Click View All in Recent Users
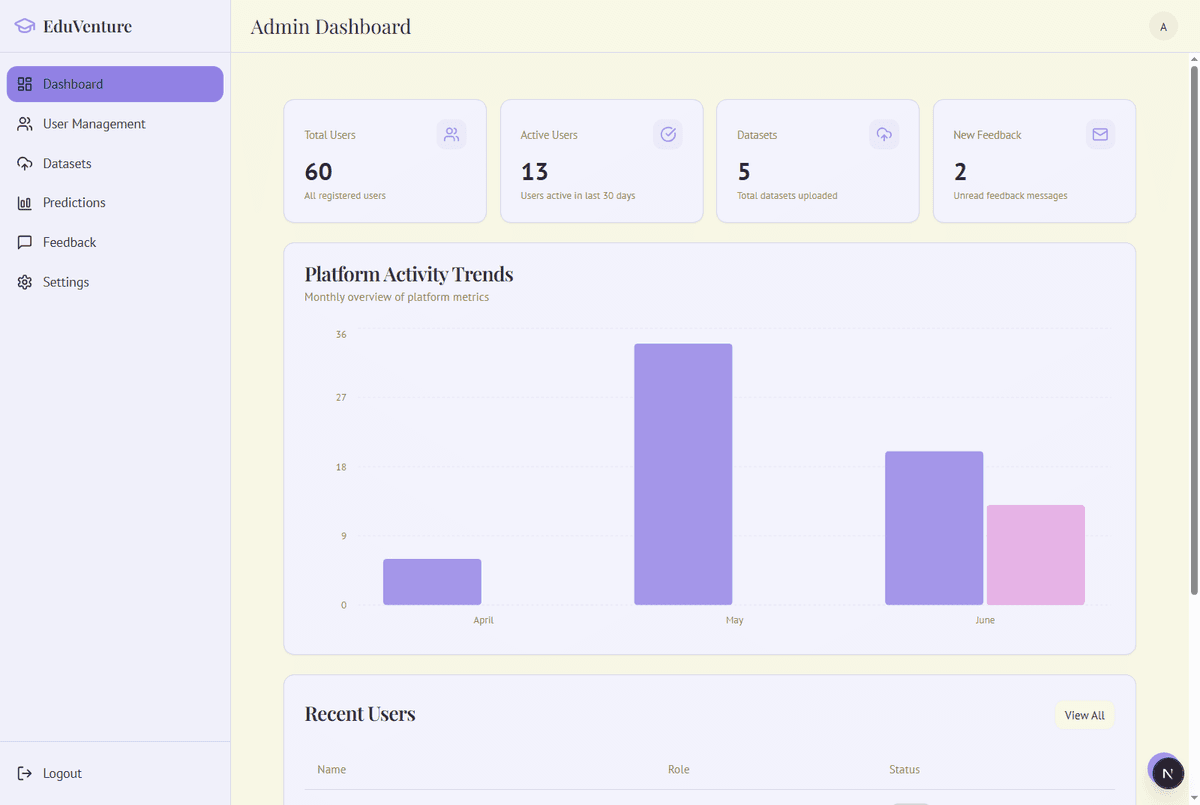The image size is (1200, 805). pyautogui.click(x=1085, y=715)
